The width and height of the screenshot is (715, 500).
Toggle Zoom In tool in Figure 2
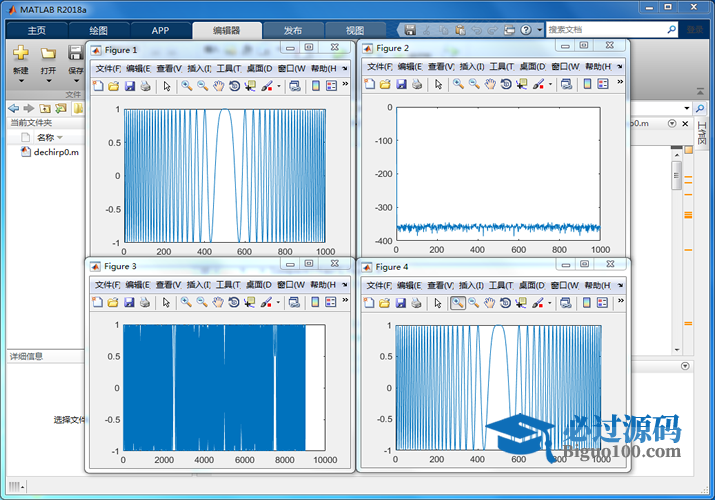pos(458,84)
